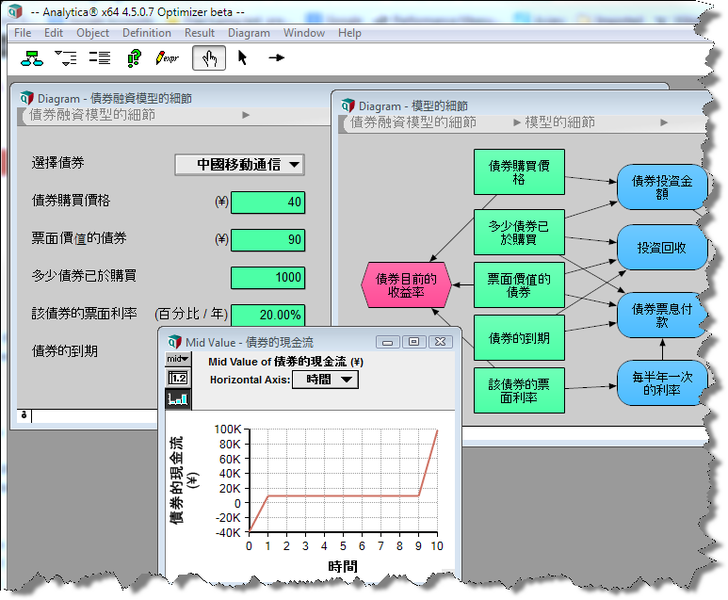Open the Edit menu
The width and height of the screenshot is (728, 600).
pos(53,33)
